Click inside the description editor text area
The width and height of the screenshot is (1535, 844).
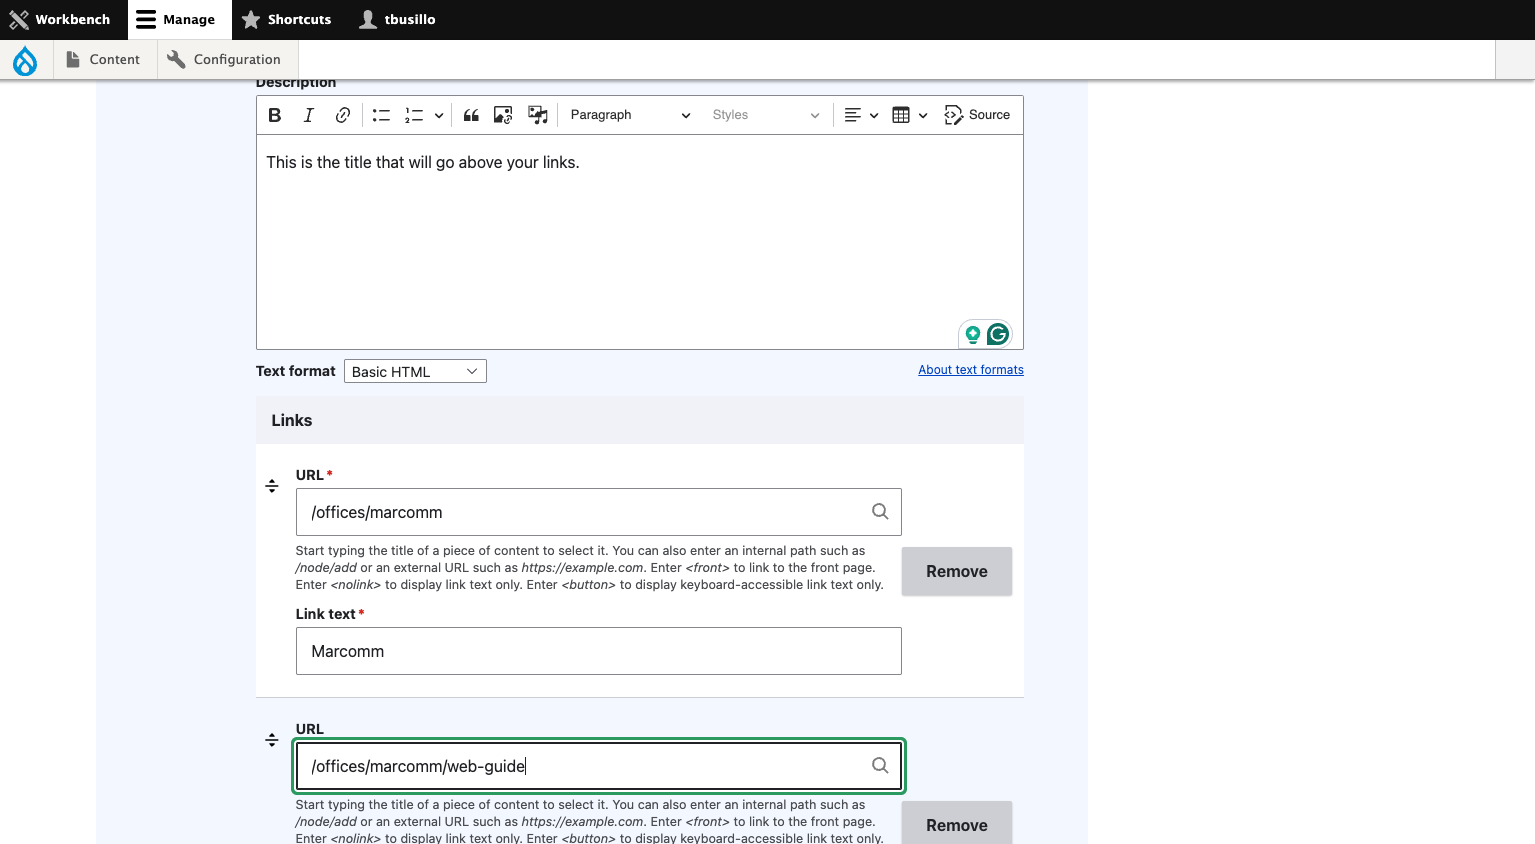coord(640,242)
